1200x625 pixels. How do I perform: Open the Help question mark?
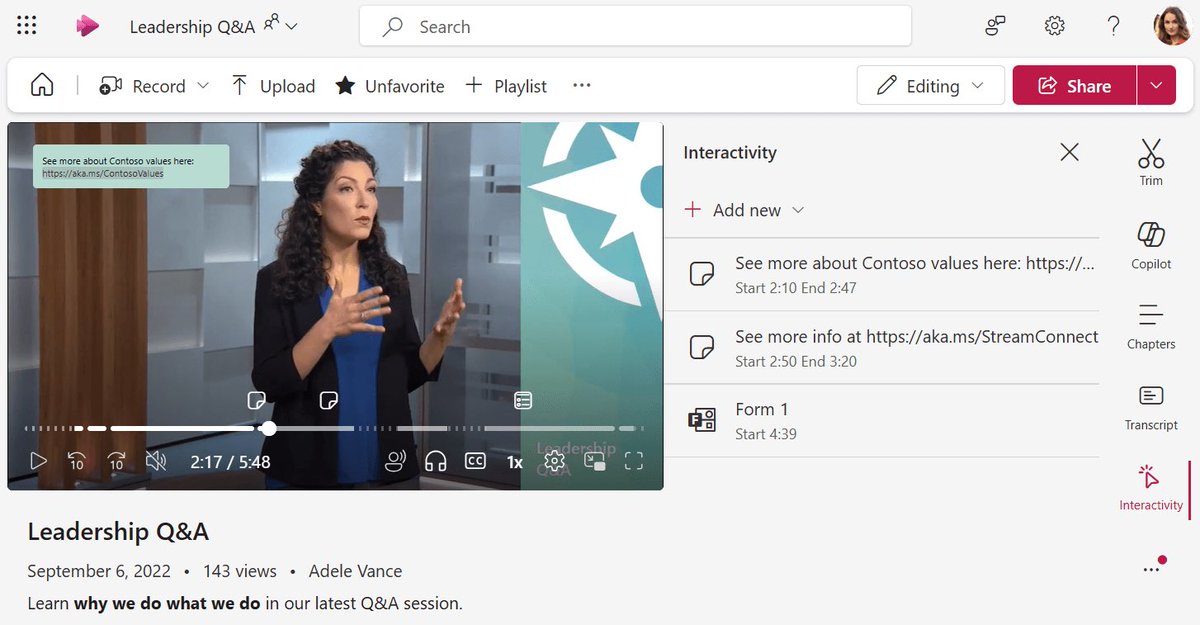[1113, 27]
